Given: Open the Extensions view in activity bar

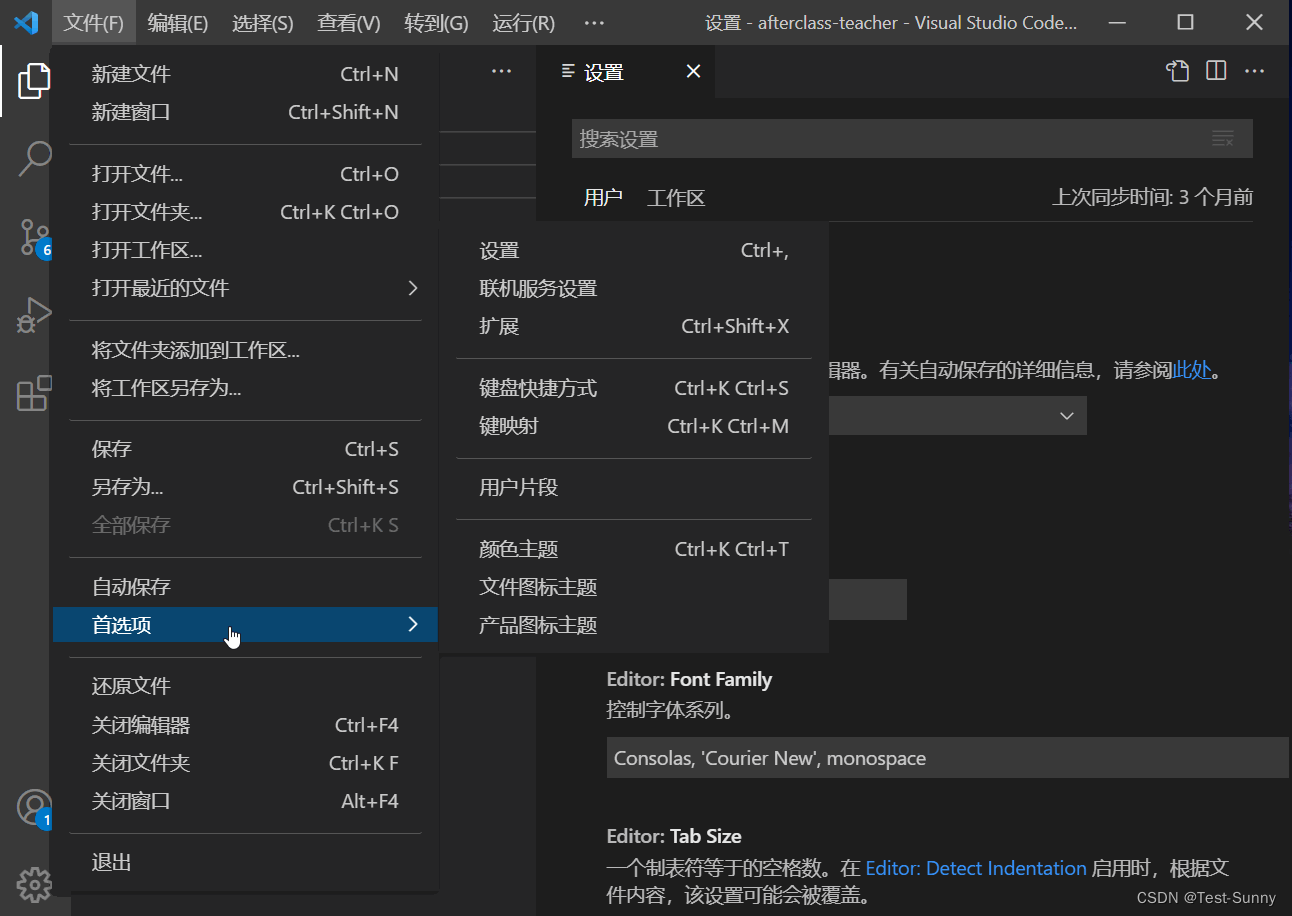Looking at the screenshot, I should (35, 393).
